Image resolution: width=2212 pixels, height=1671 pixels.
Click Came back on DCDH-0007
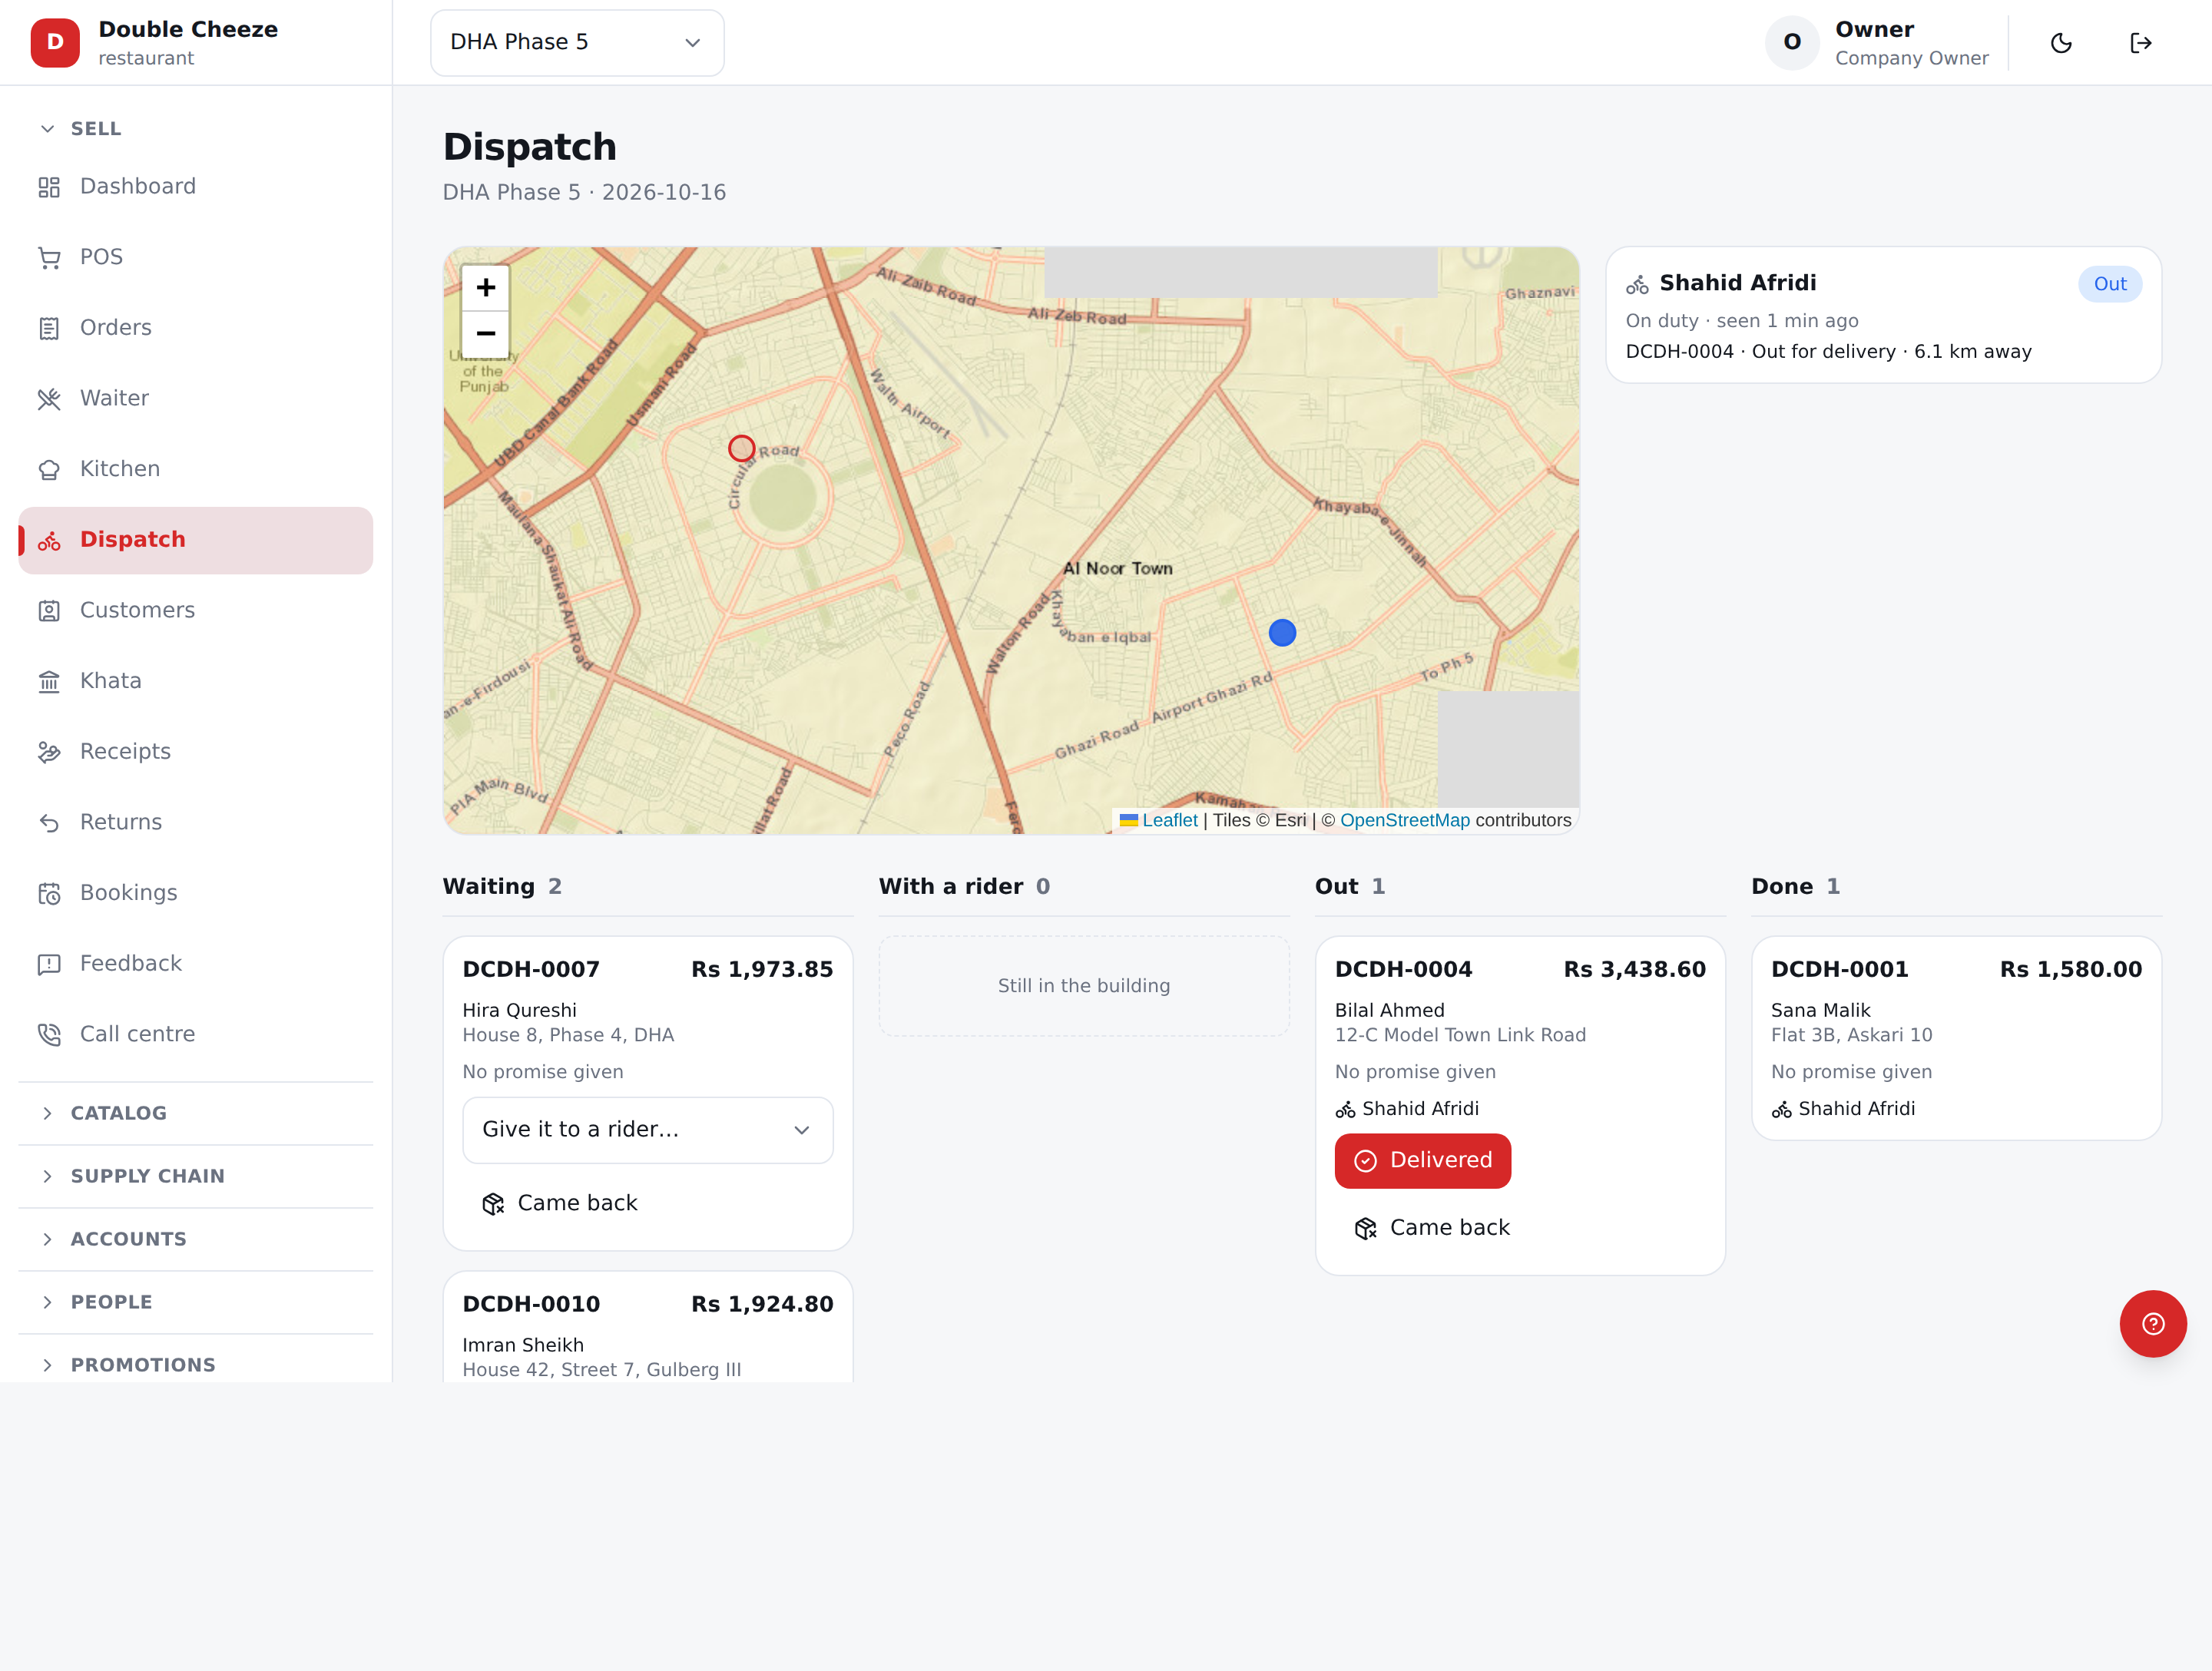[x=560, y=1203]
